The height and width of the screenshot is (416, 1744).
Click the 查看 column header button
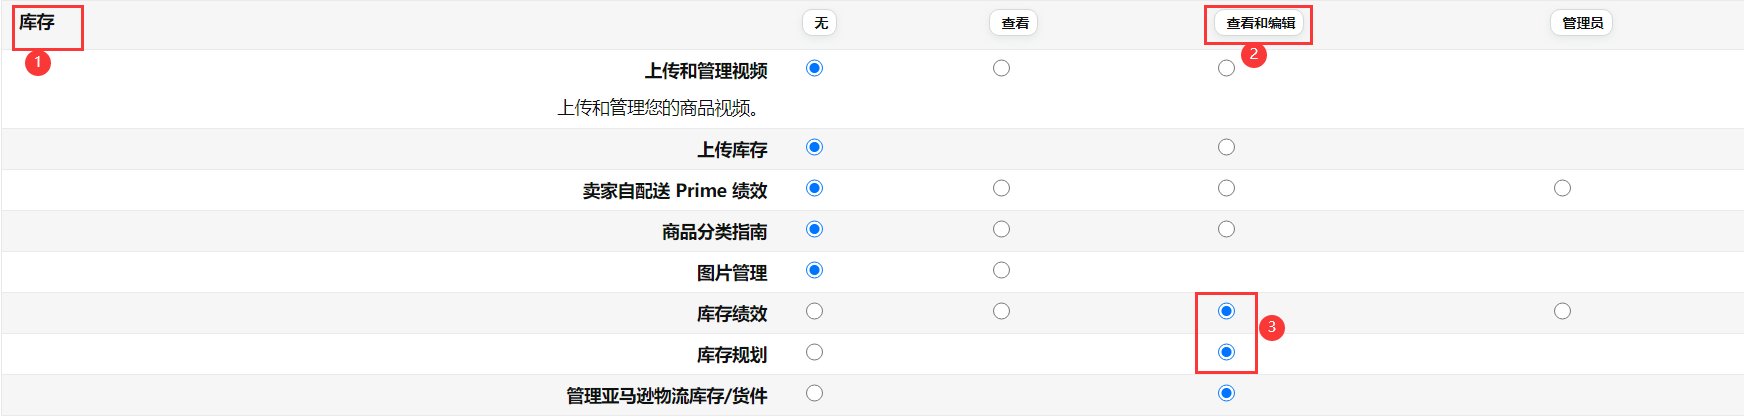click(1014, 23)
